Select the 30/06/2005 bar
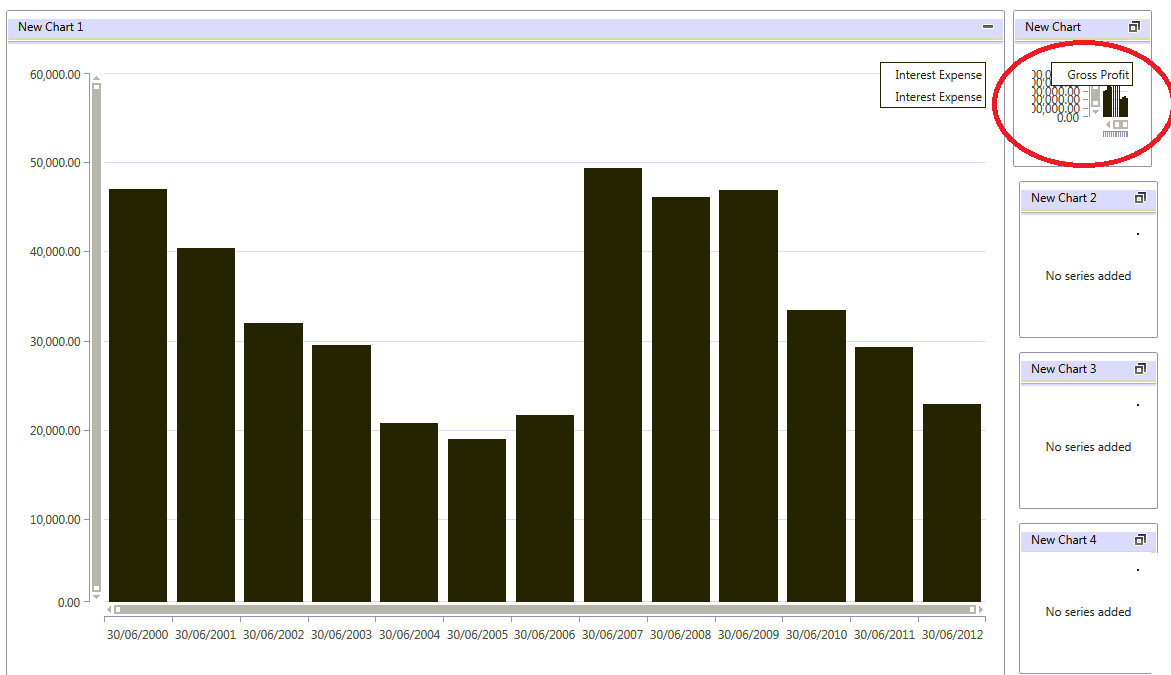The width and height of the screenshot is (1171, 675). click(476, 520)
